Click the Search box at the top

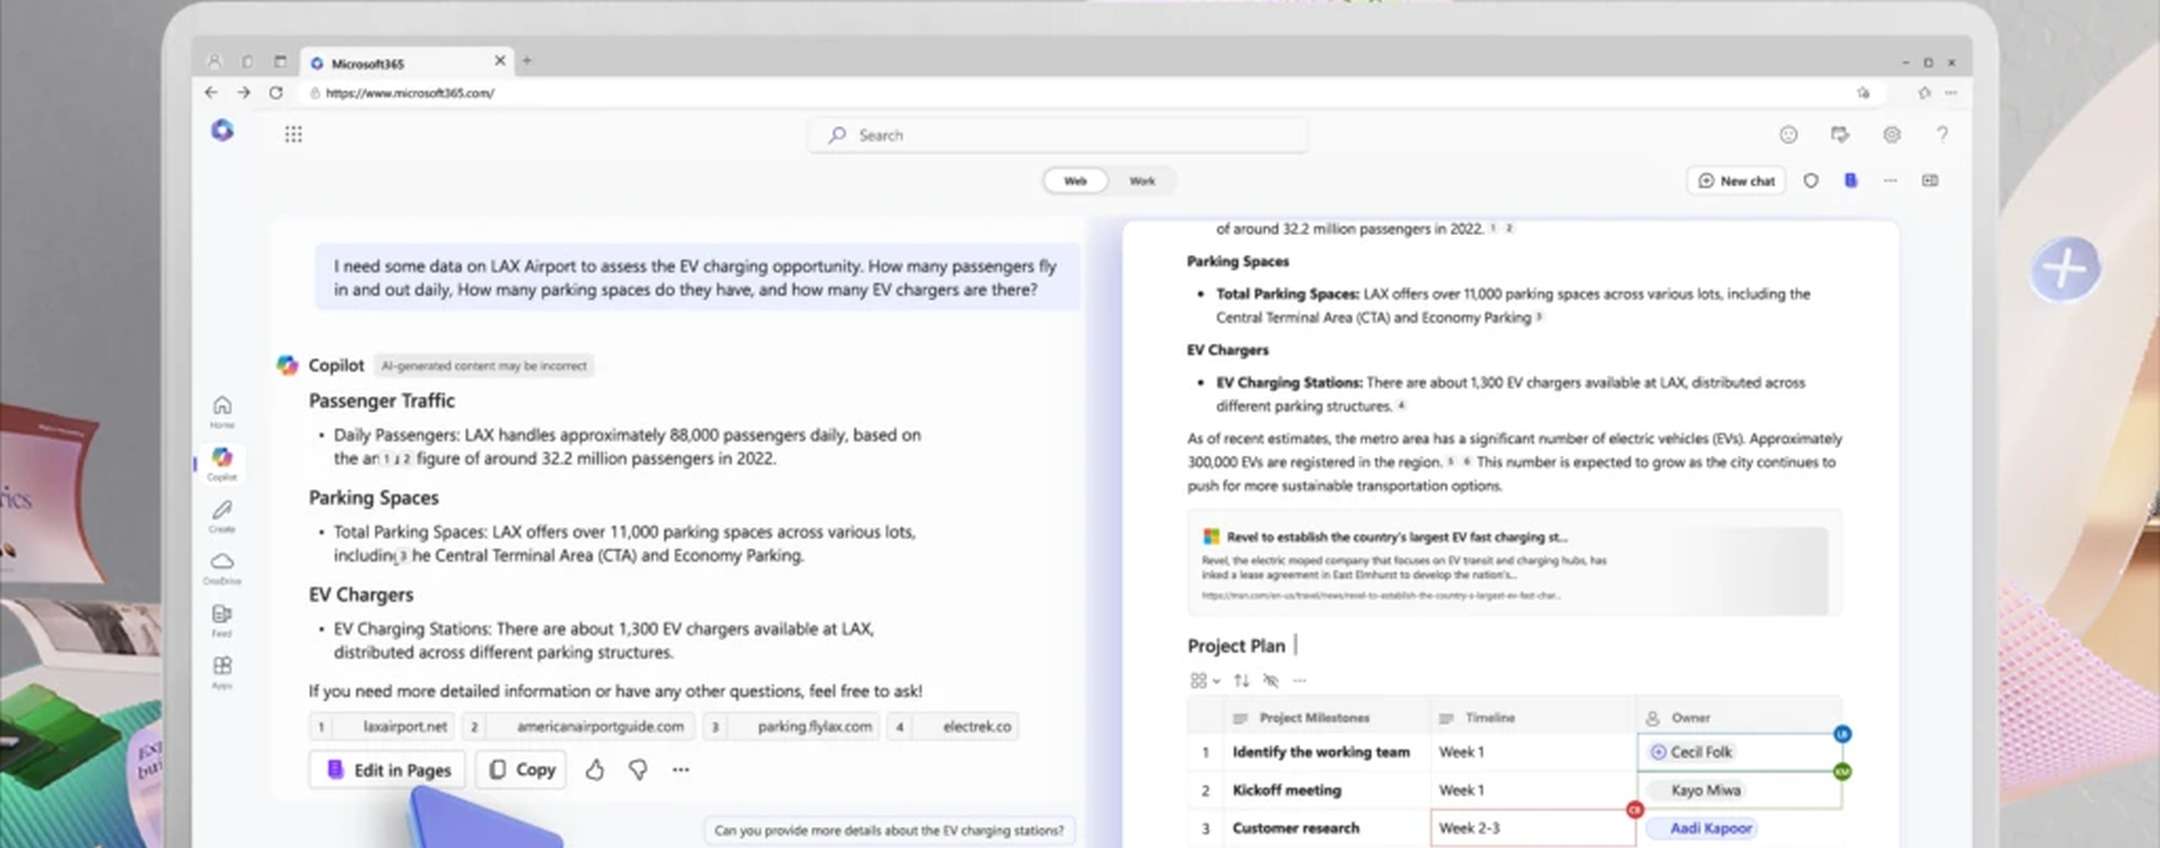(x=1058, y=135)
